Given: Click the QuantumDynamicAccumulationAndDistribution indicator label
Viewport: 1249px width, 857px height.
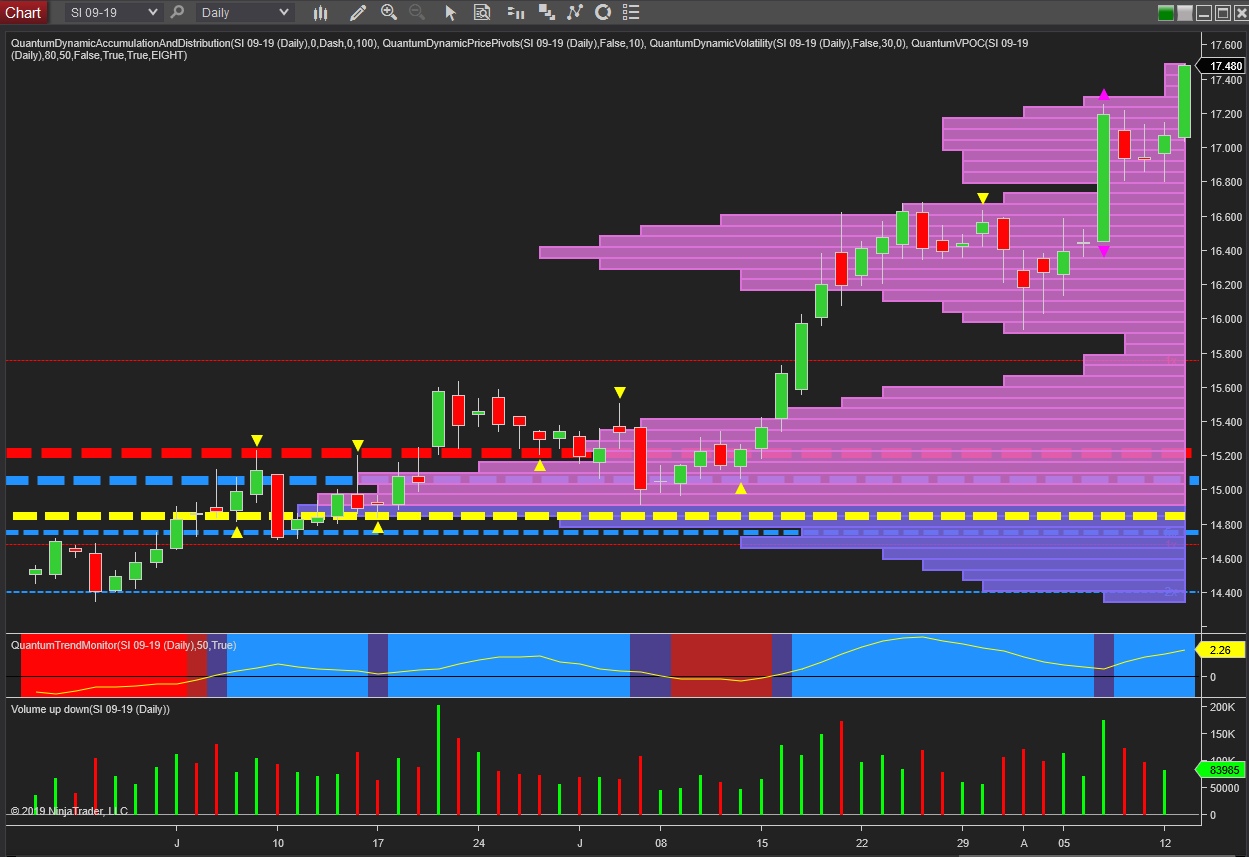Looking at the screenshot, I should pos(192,43).
